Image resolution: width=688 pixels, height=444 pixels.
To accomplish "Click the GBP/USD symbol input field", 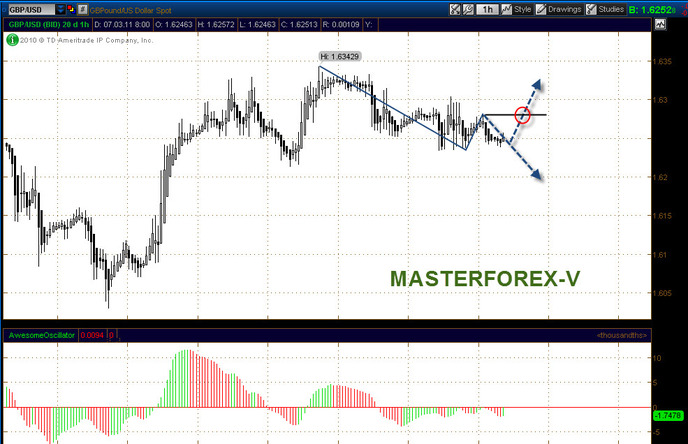I will 31,9.
